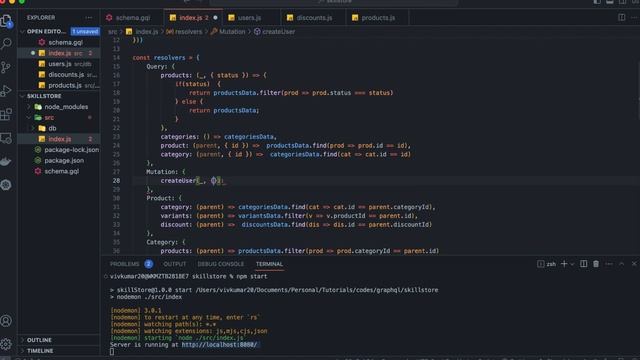
Task: Split the terminal panel
Action: pos(584,264)
